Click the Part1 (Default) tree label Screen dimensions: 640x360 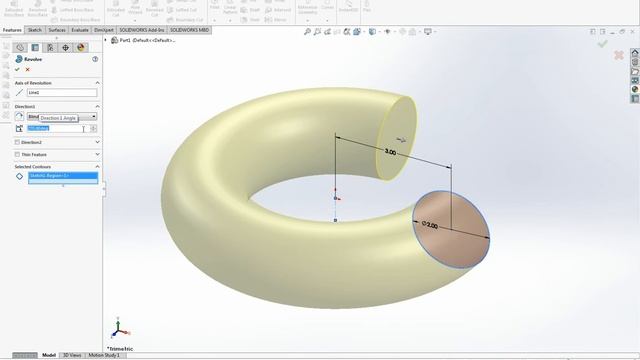147,40
